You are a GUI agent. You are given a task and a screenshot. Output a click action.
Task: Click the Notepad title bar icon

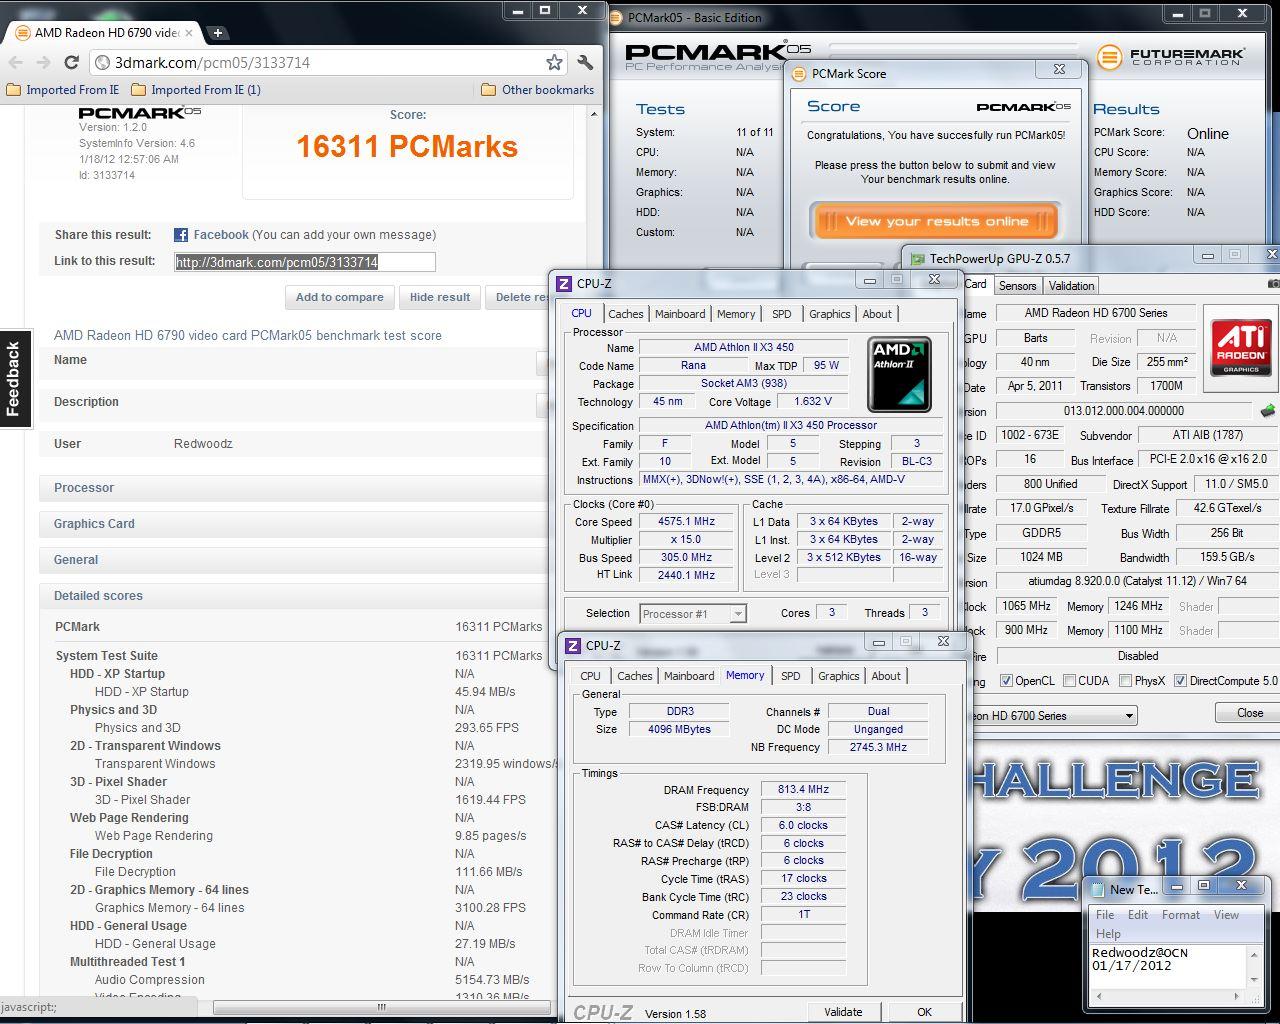tap(1098, 889)
